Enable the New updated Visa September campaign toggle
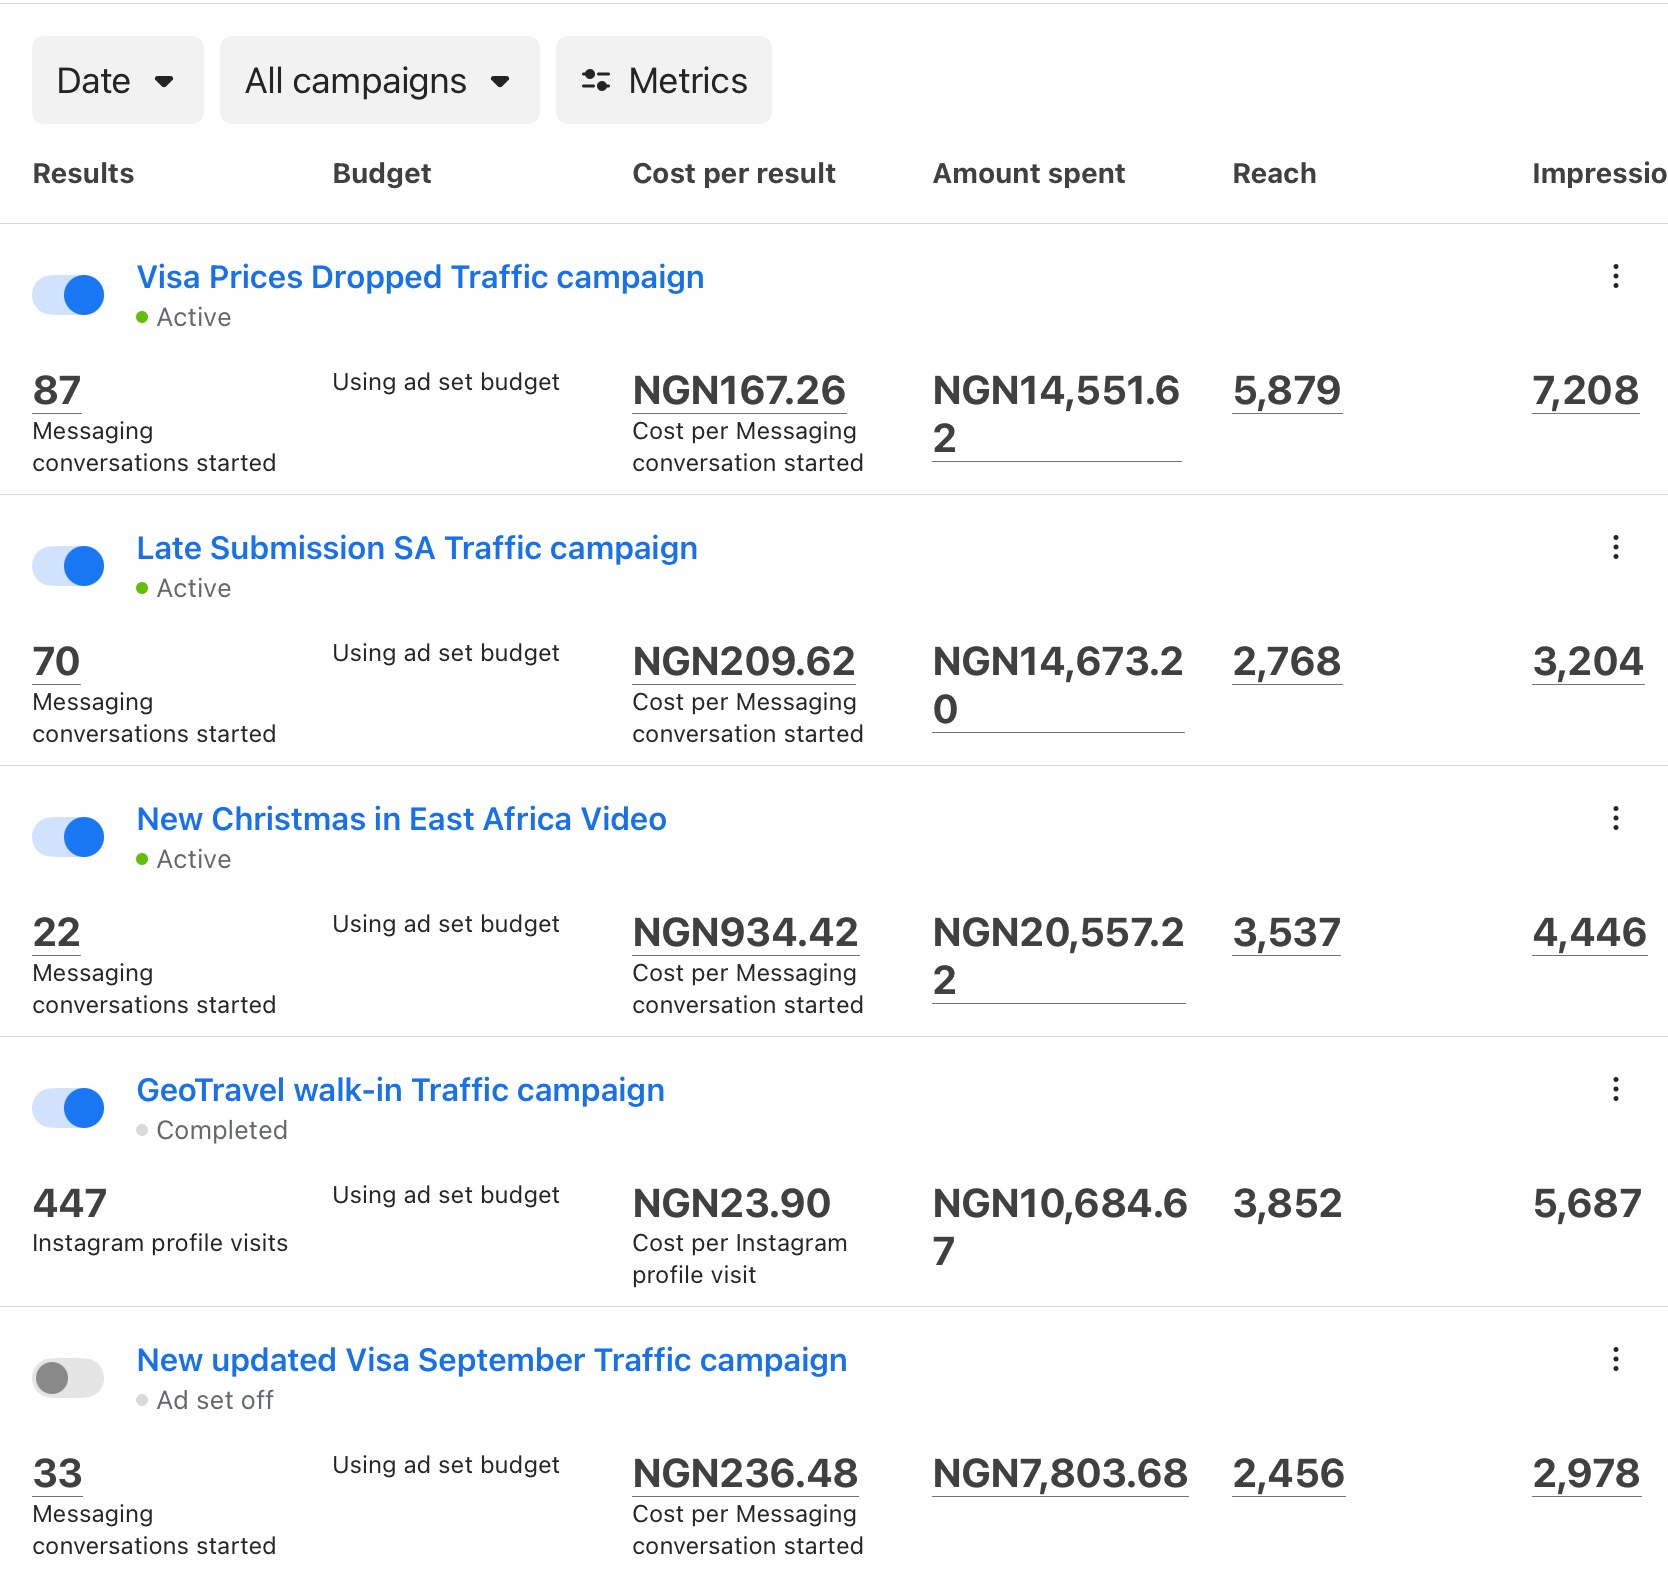The image size is (1668, 1573). (68, 1378)
